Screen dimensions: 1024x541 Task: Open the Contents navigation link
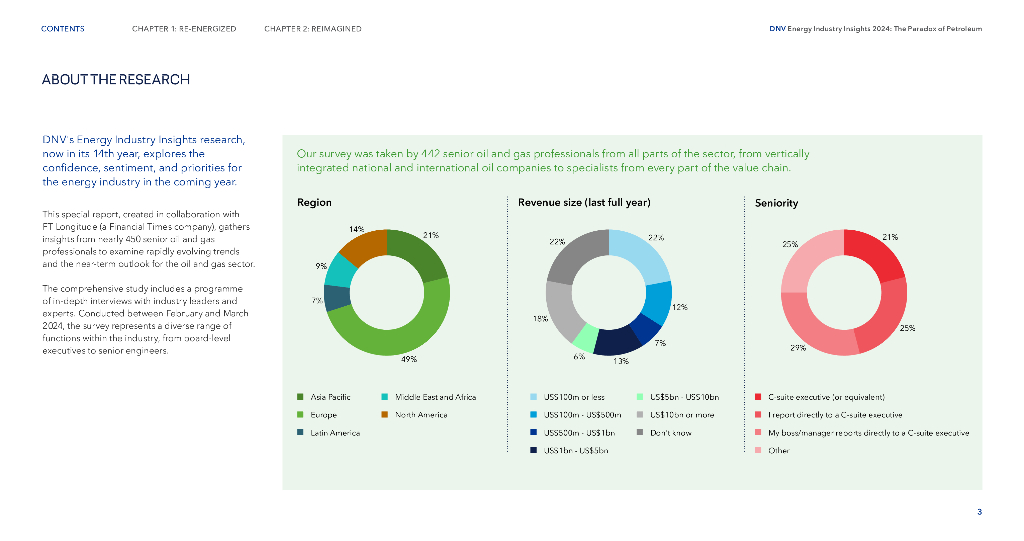tap(63, 29)
